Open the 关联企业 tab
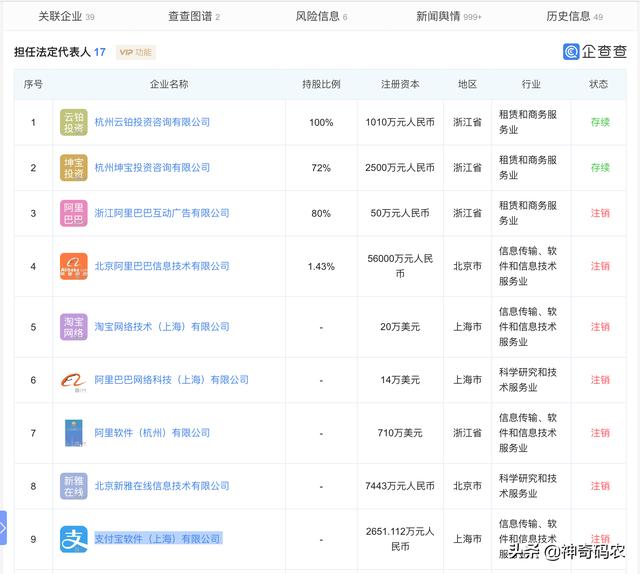The image size is (640, 574). pyautogui.click(x=66, y=16)
